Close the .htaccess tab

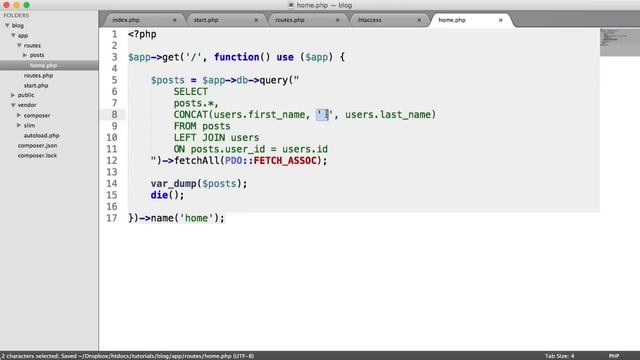click(419, 20)
